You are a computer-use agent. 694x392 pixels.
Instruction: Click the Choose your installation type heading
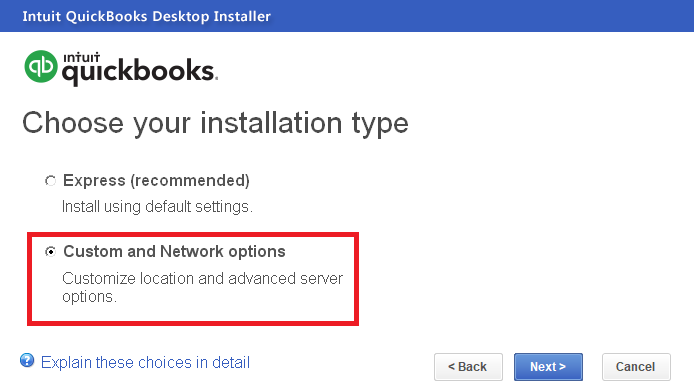coord(215,123)
